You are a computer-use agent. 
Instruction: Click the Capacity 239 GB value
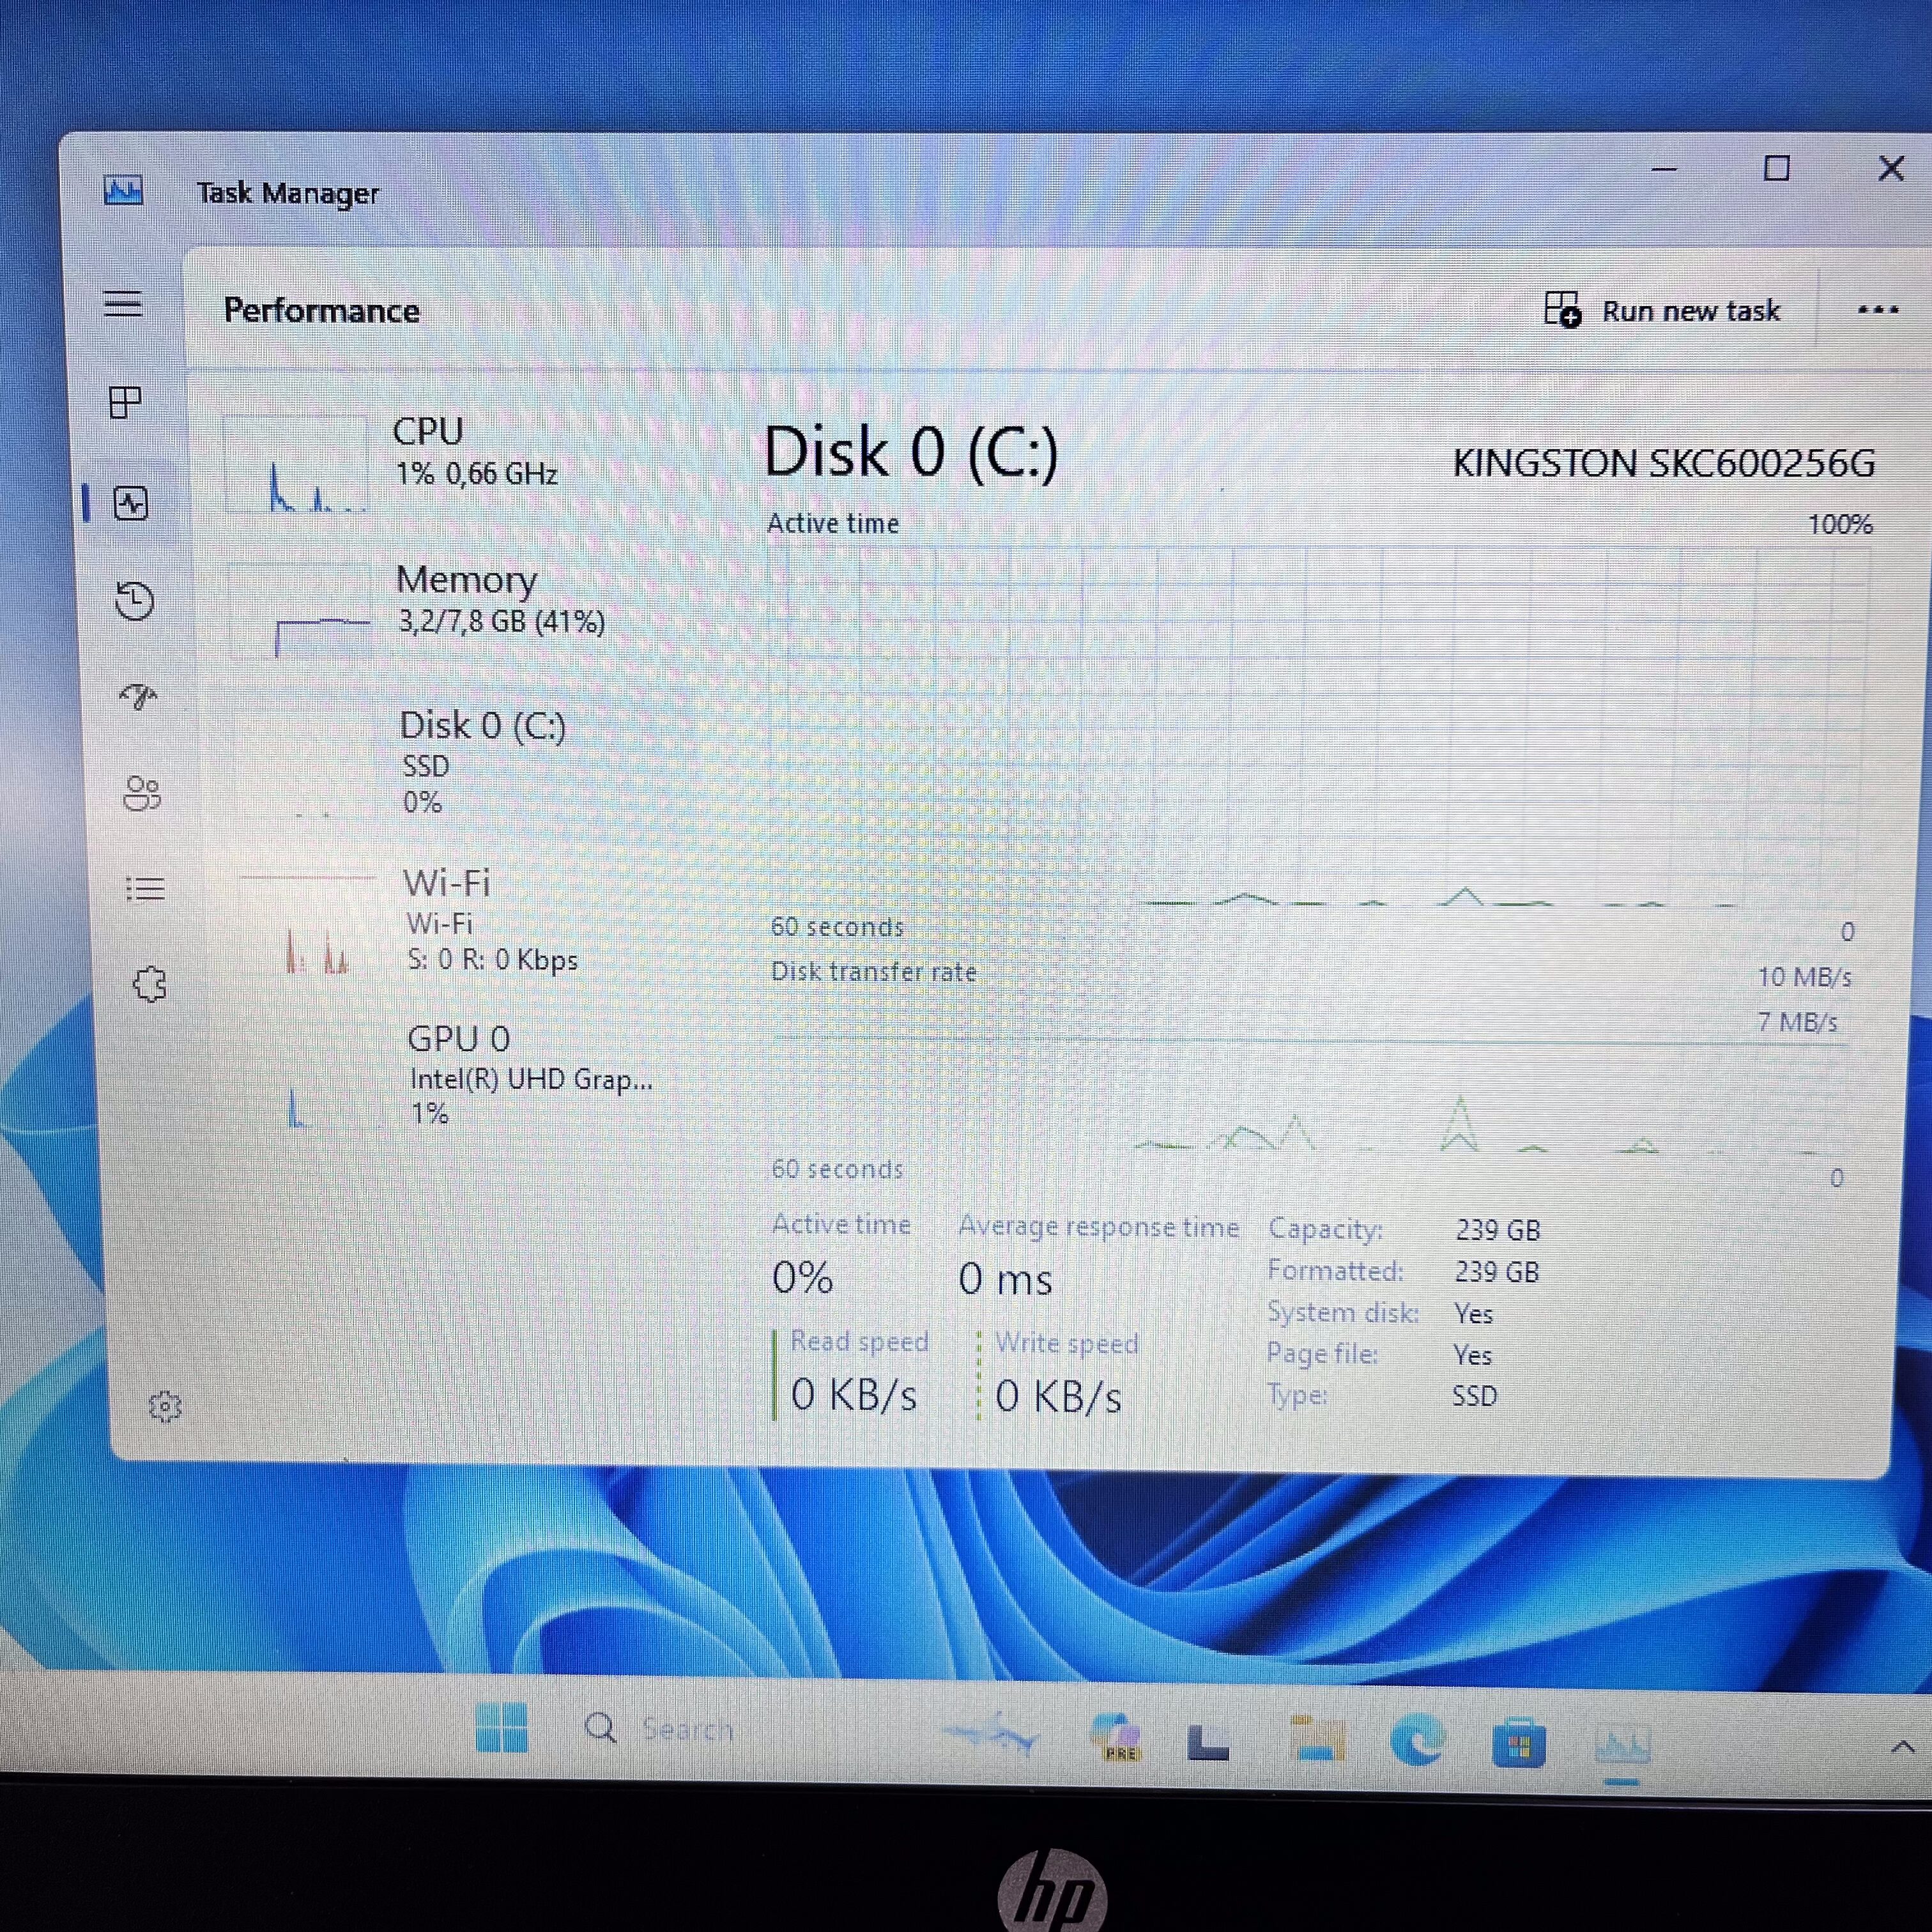pos(1498,1230)
